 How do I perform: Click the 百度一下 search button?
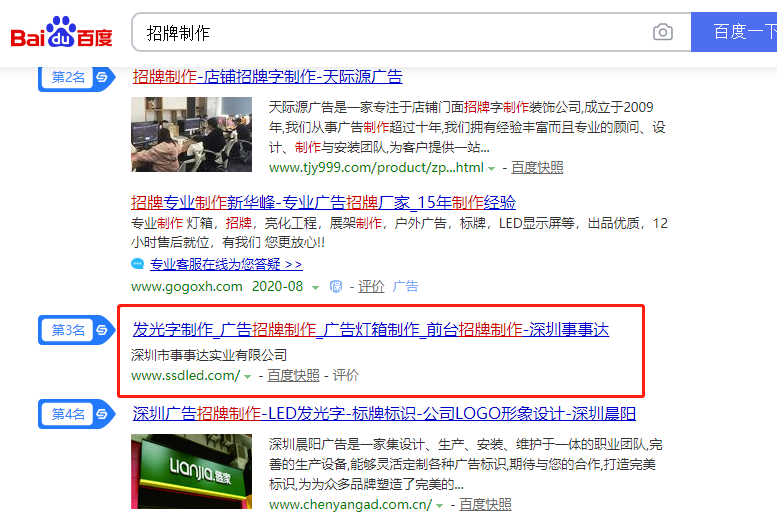[x=734, y=32]
